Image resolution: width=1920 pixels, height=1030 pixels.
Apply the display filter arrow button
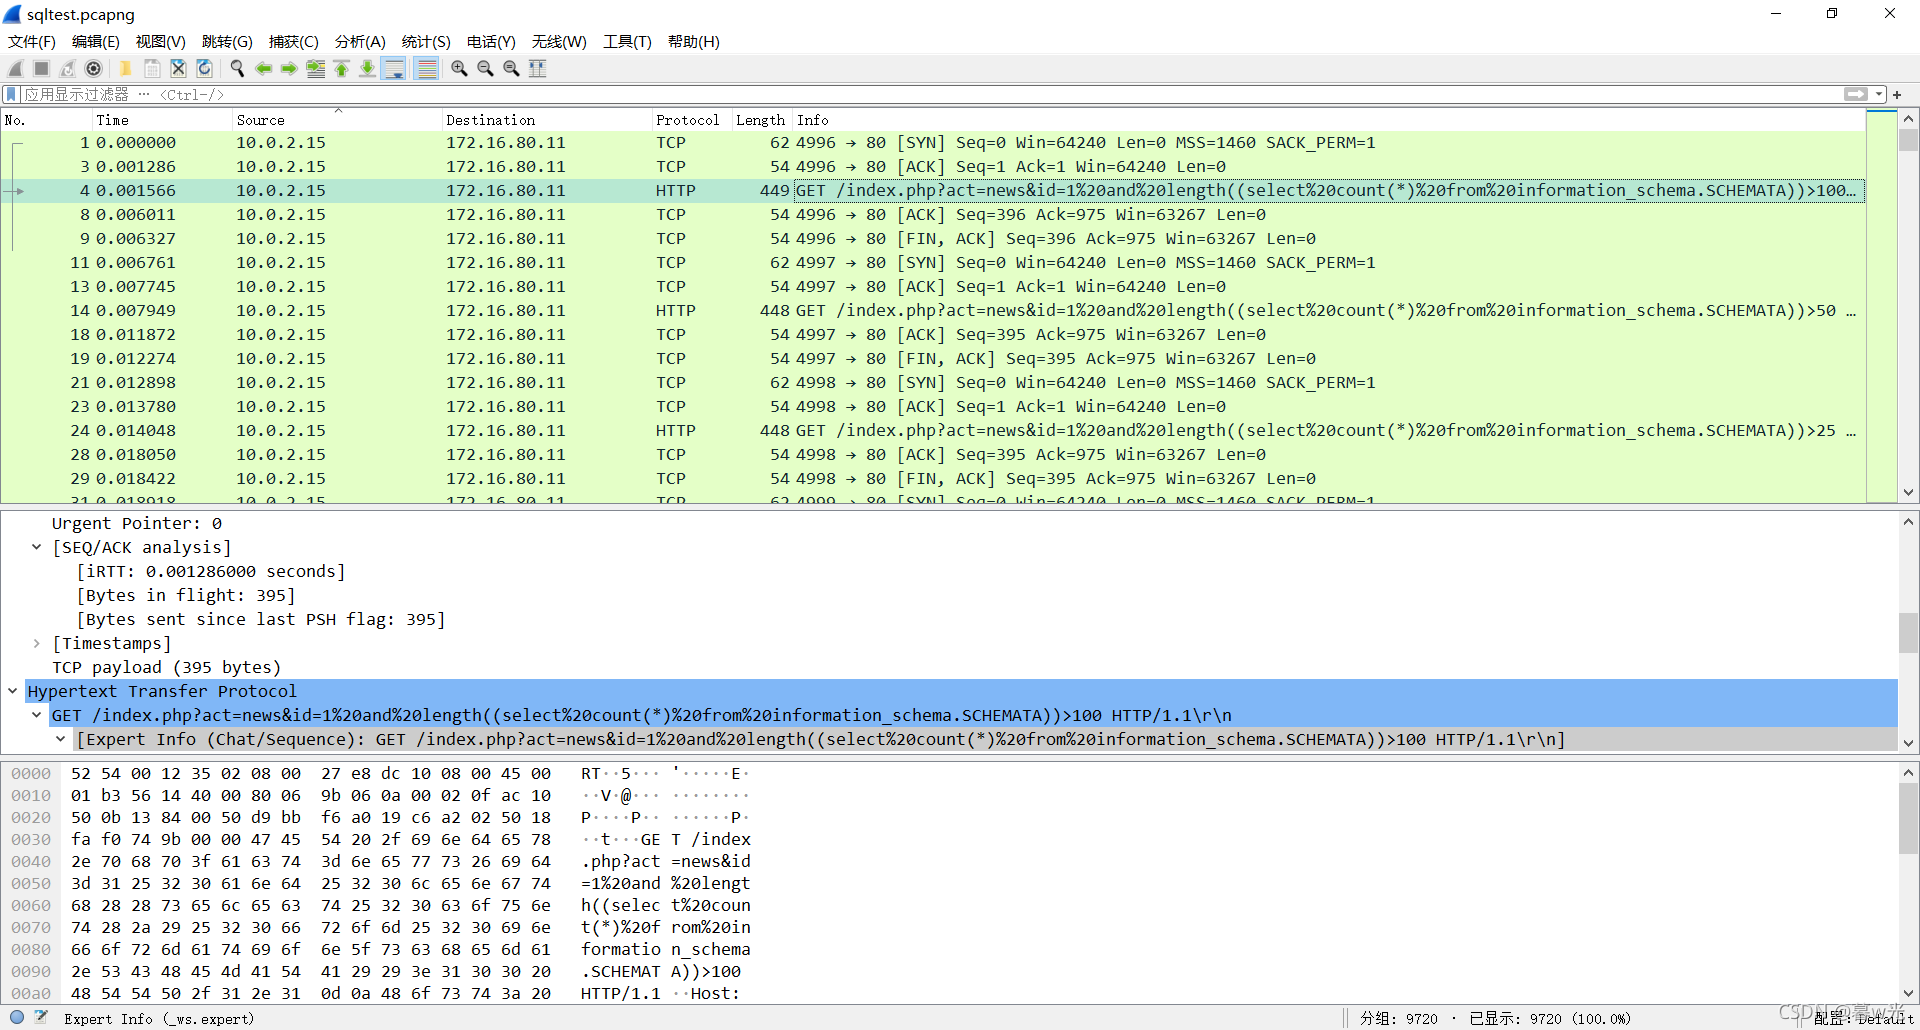click(1855, 94)
